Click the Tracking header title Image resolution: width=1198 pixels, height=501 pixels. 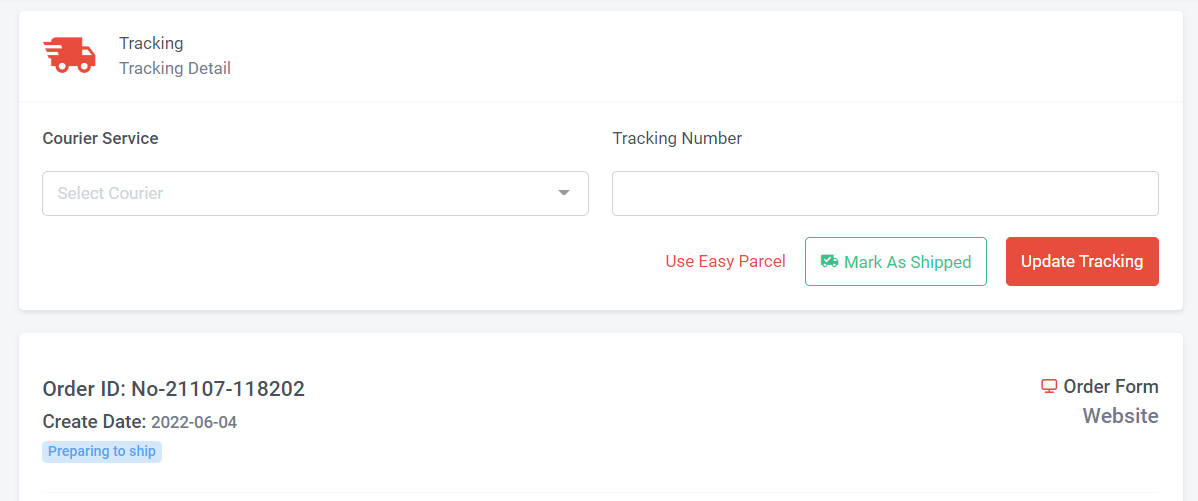151,44
